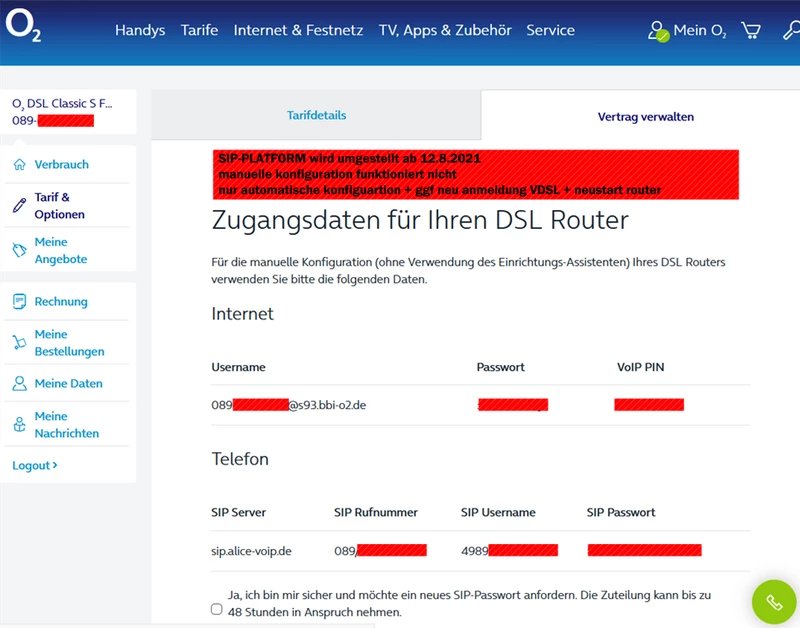Open Tarif & Optionen in sidebar
The image size is (800, 628).
60,206
